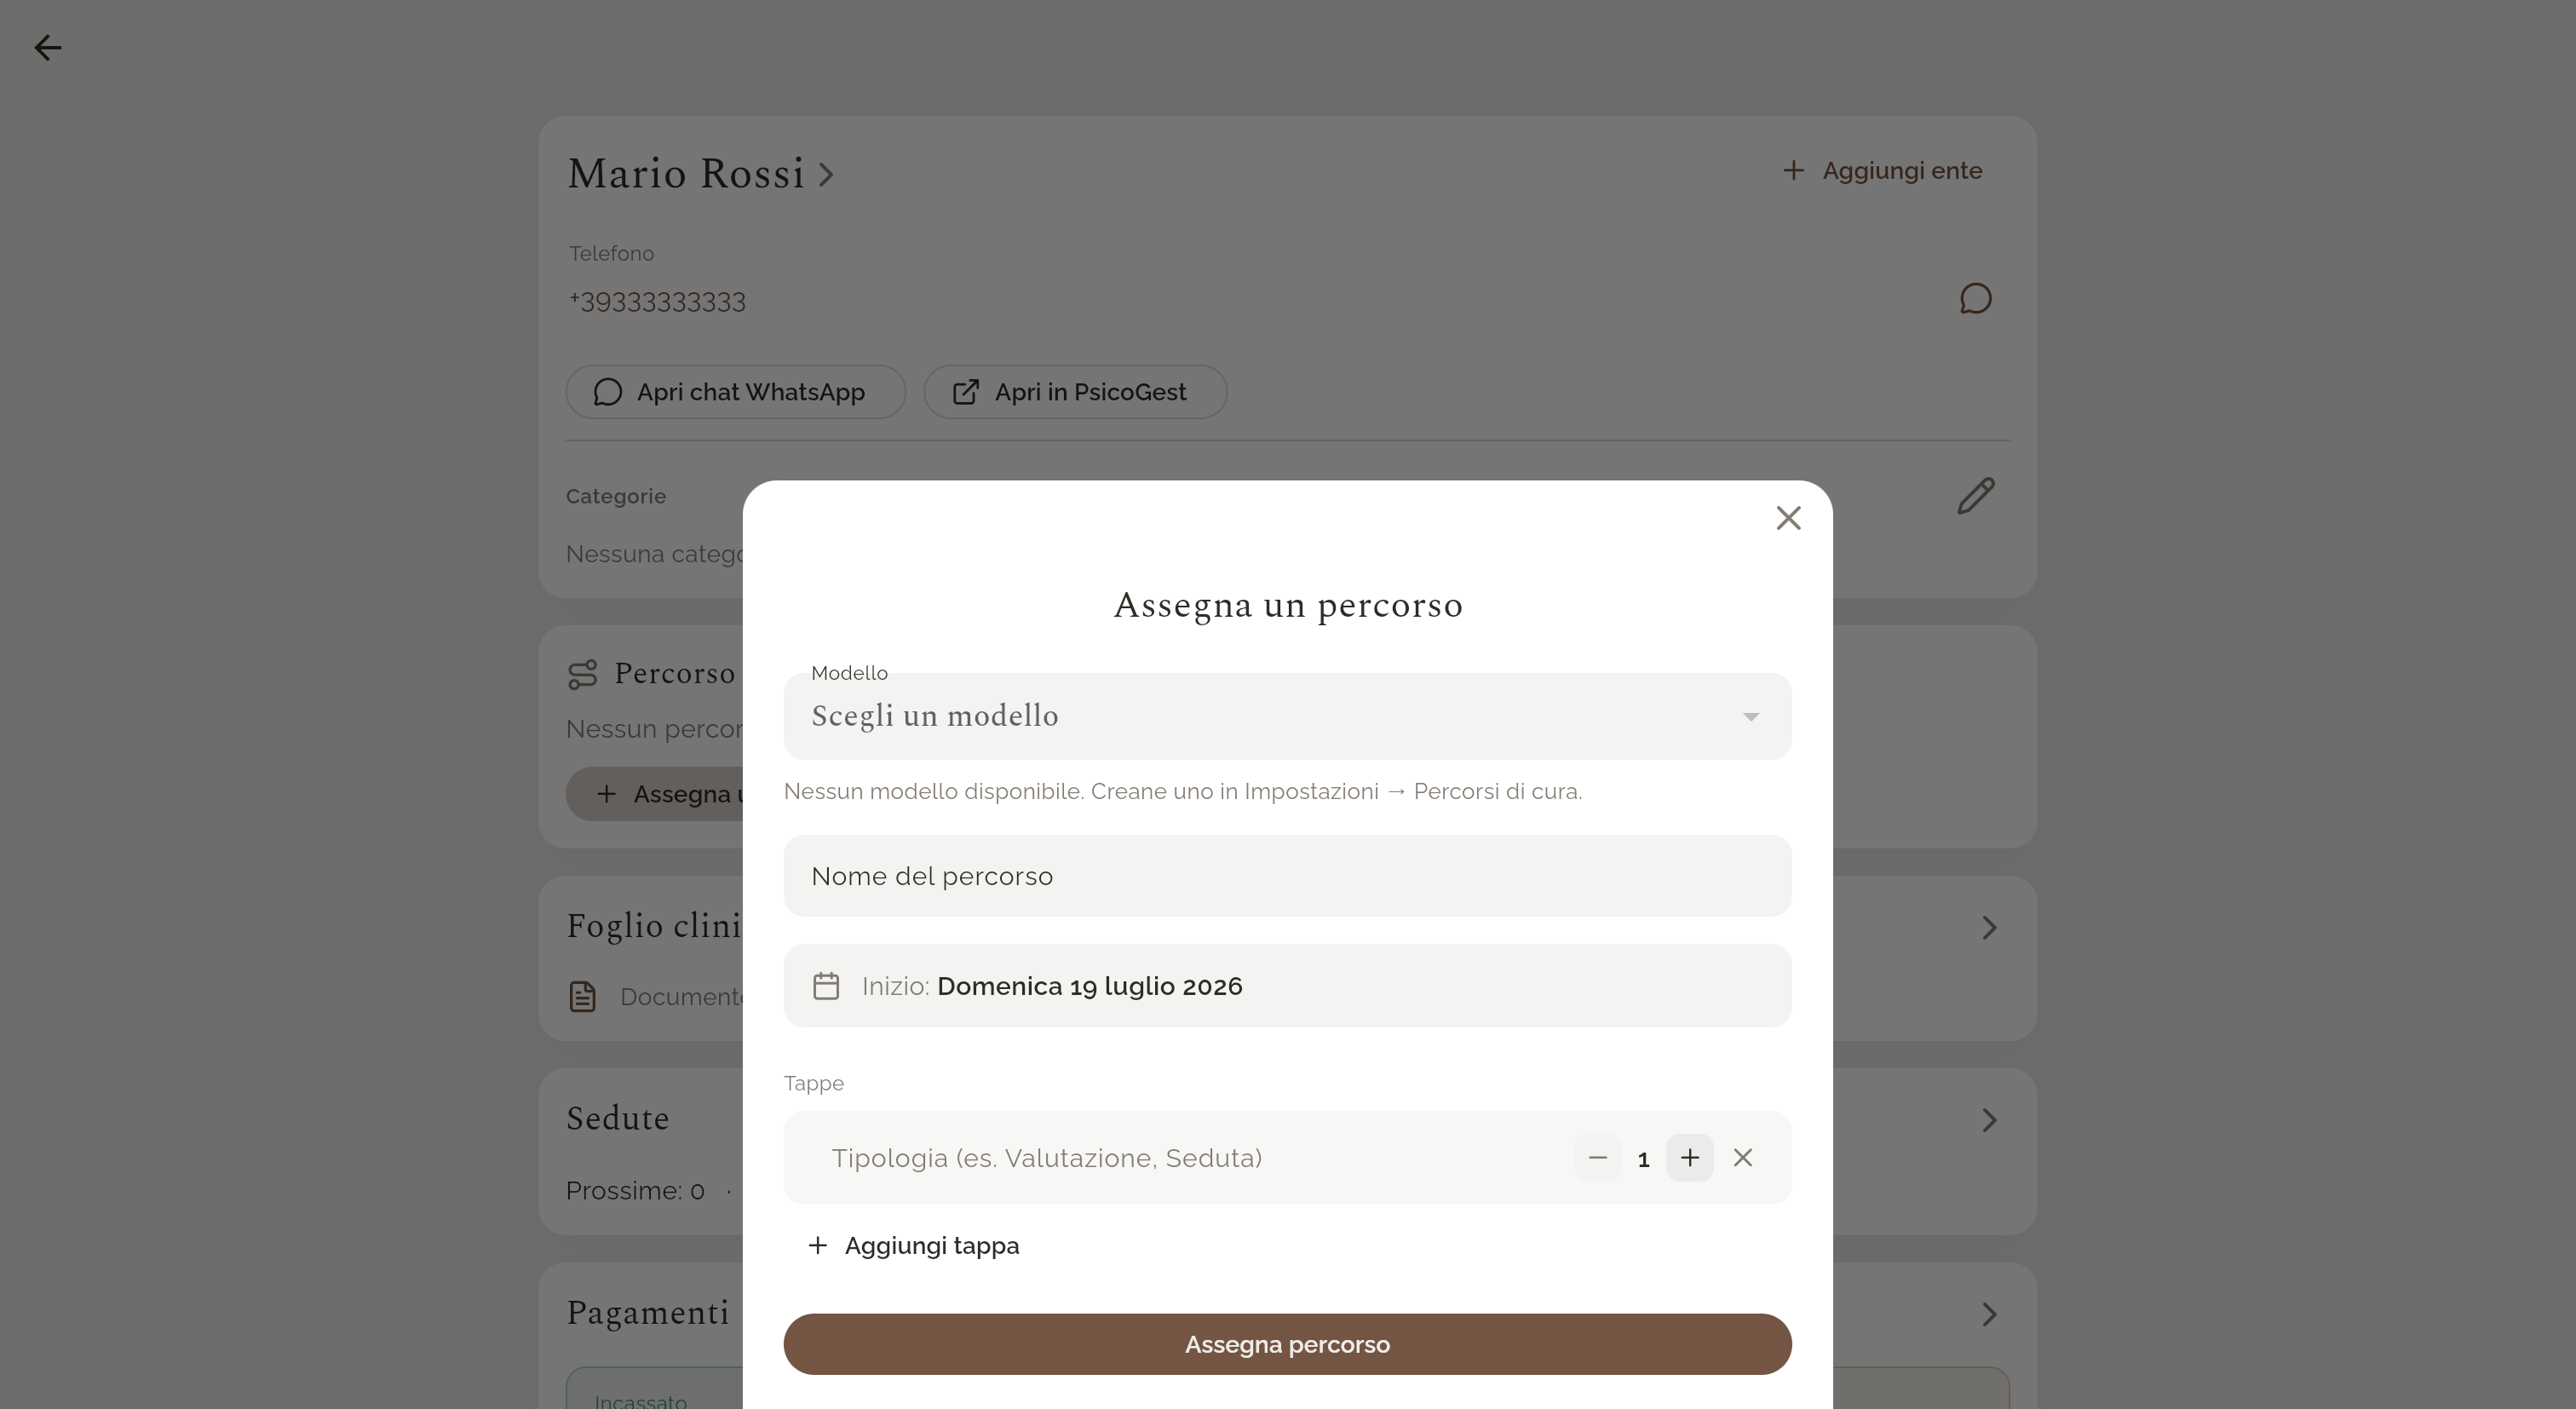Click the calendar icon beside Inizio
The width and height of the screenshot is (2576, 1409).
tap(826, 986)
